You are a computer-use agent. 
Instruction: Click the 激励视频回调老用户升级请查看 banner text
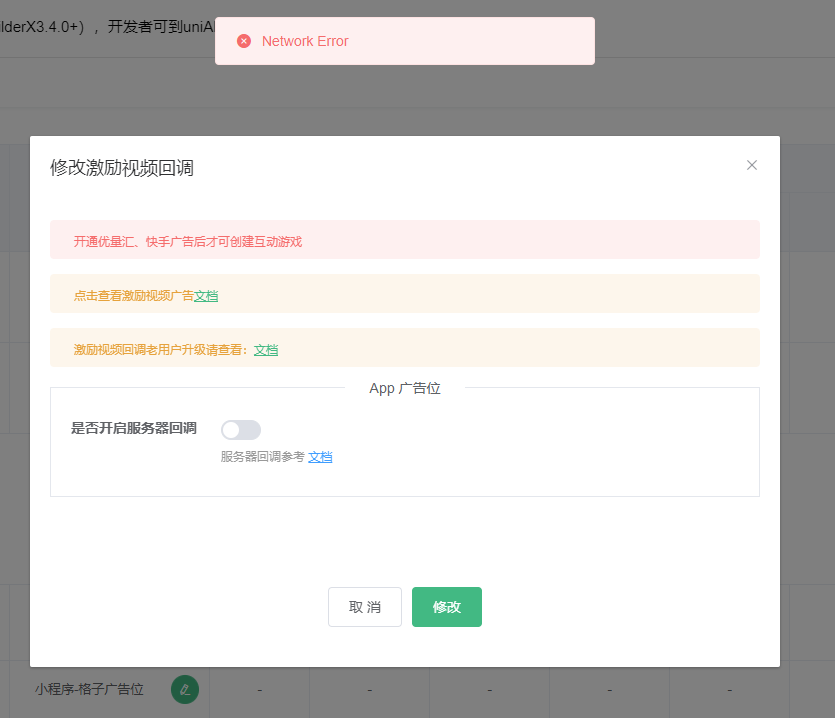(x=160, y=350)
